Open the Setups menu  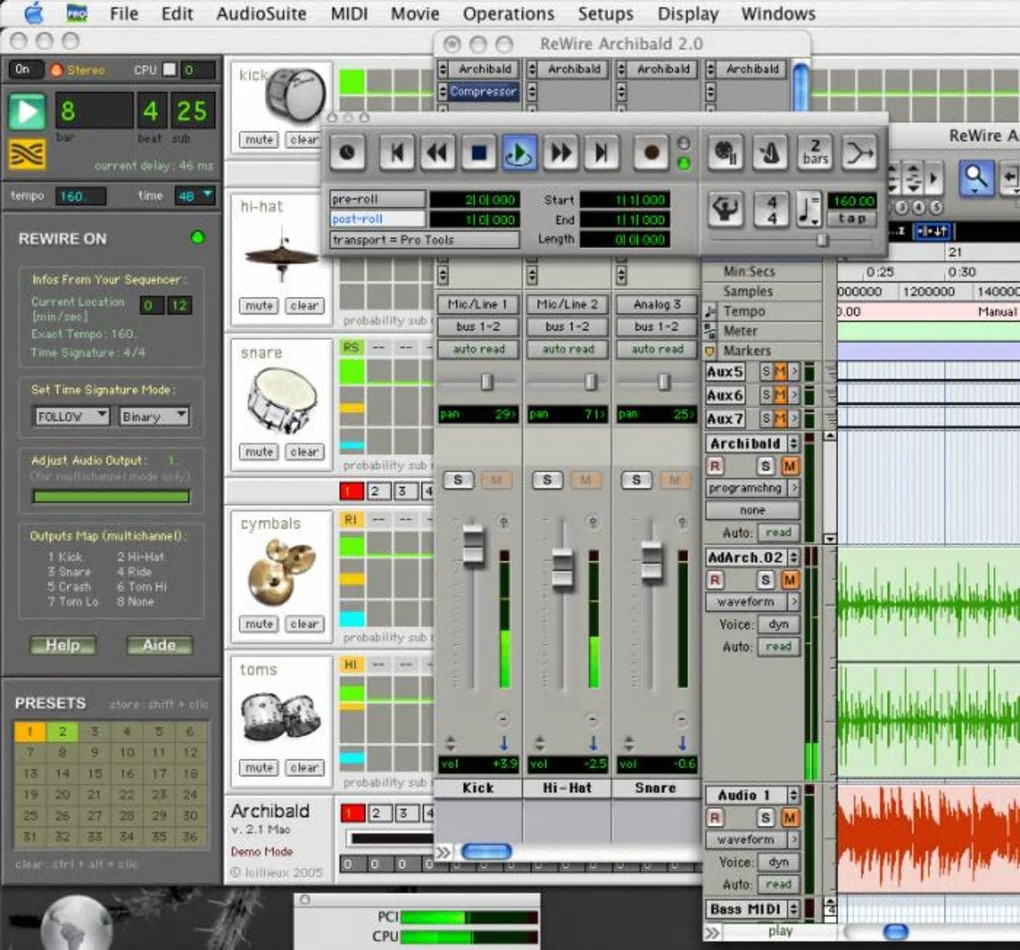click(605, 14)
